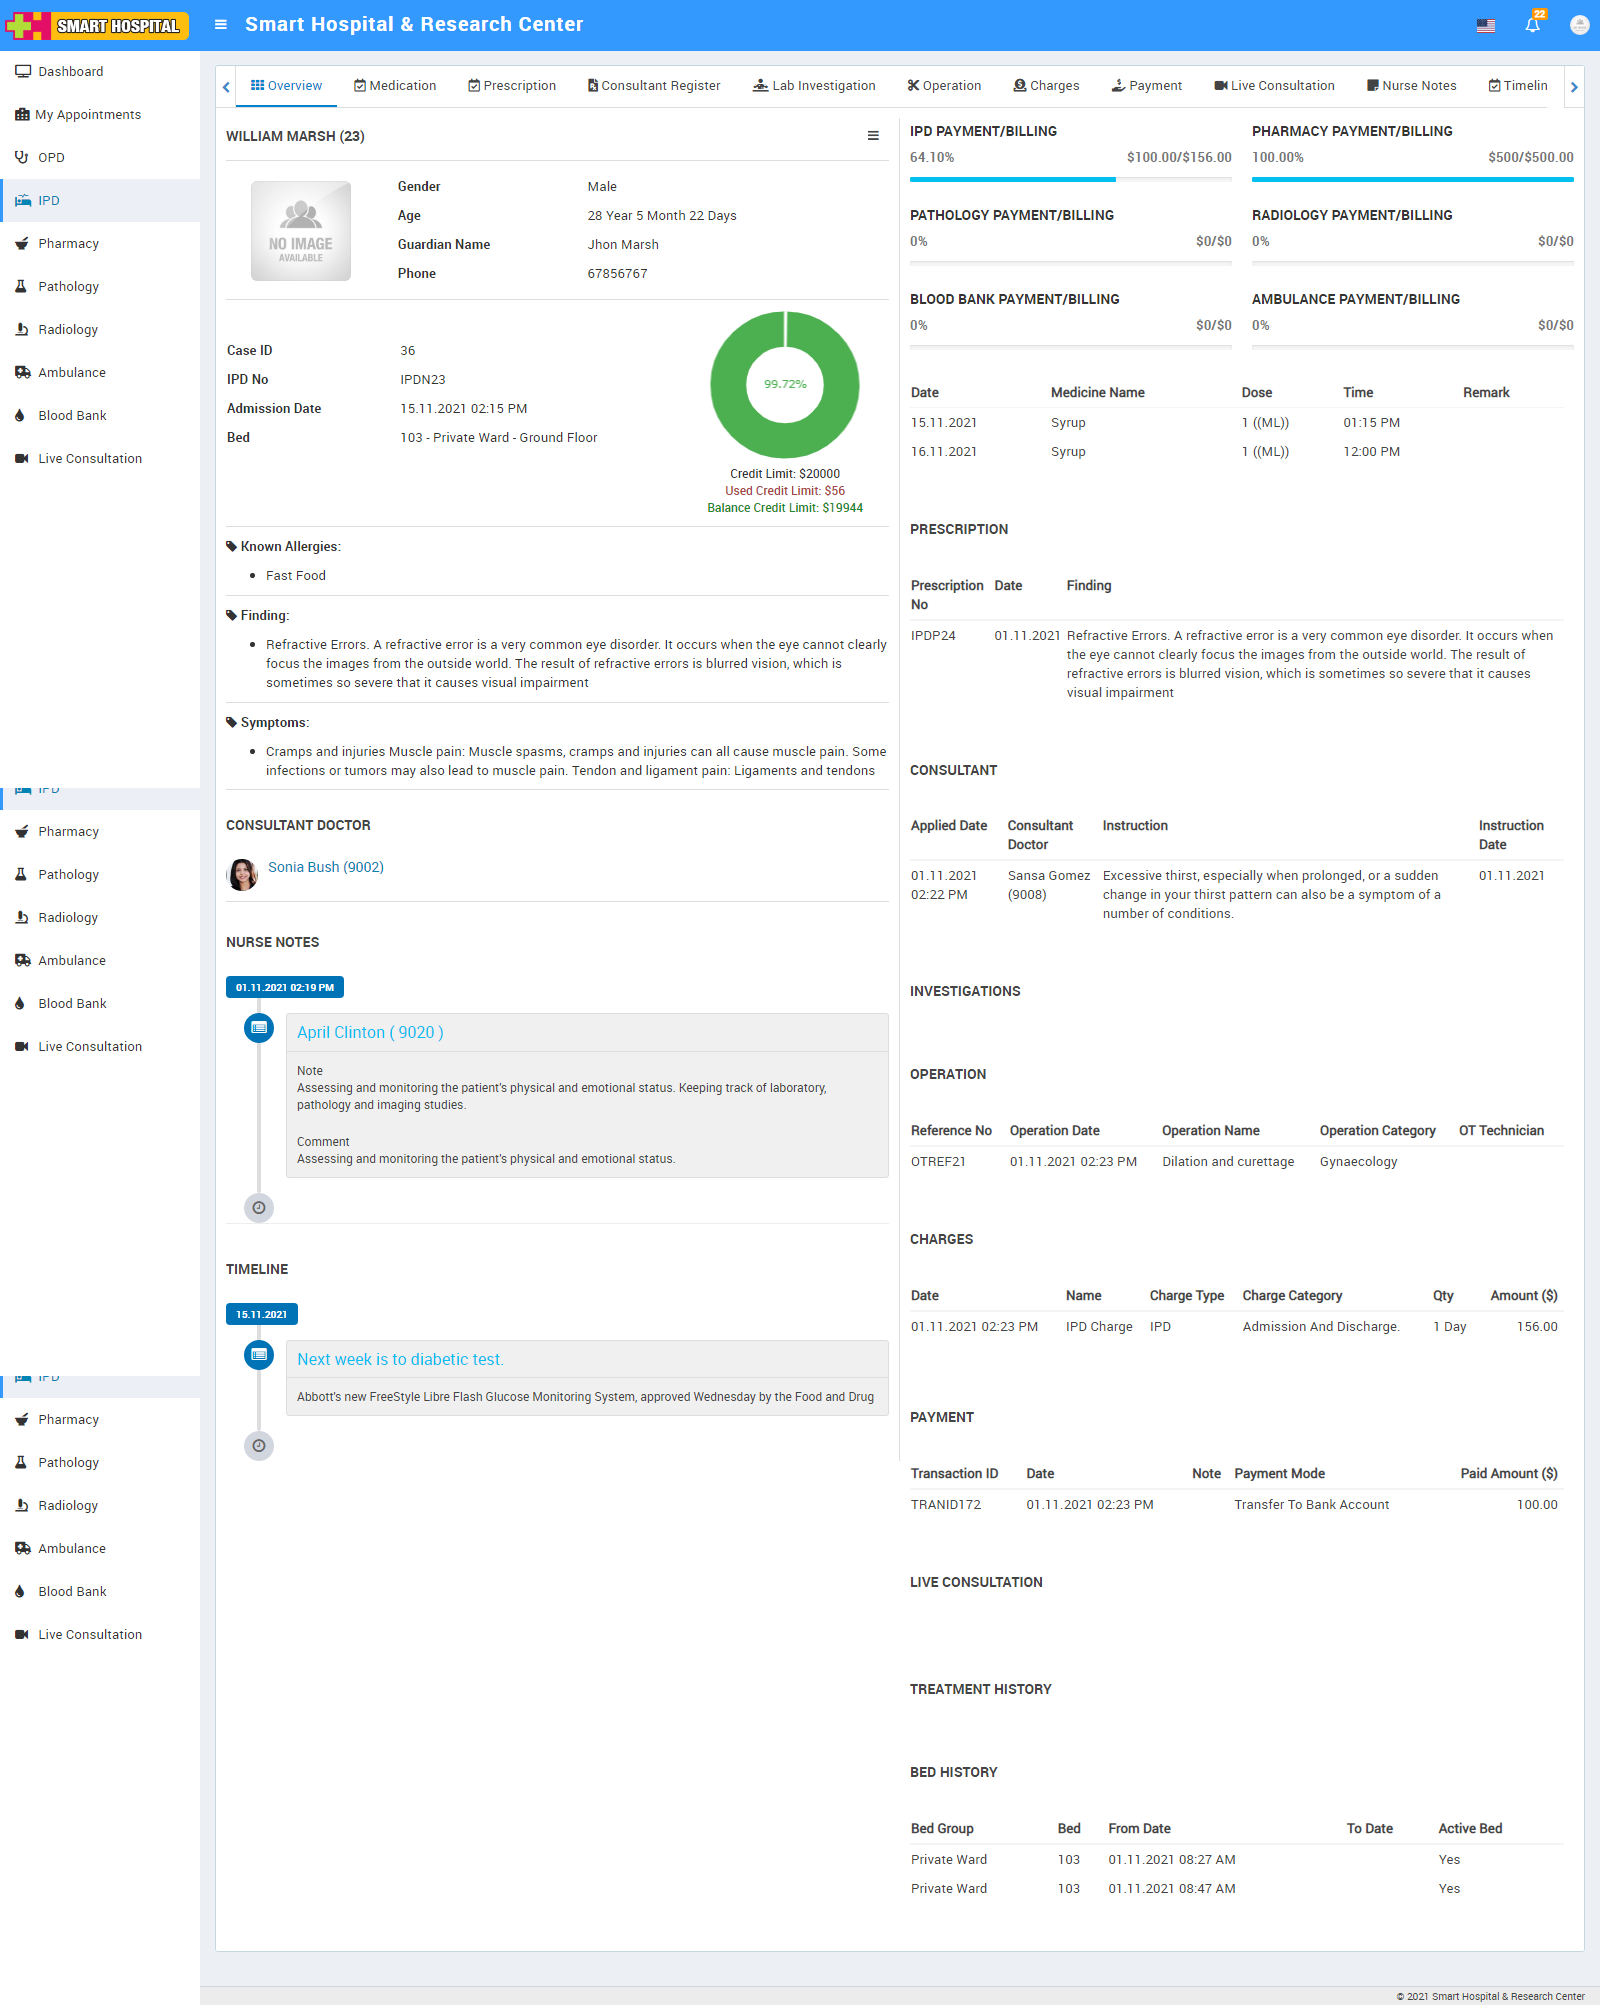Open the Ambulance module
Viewport: 1600px width, 2005px height.
pyautogui.click(x=71, y=372)
